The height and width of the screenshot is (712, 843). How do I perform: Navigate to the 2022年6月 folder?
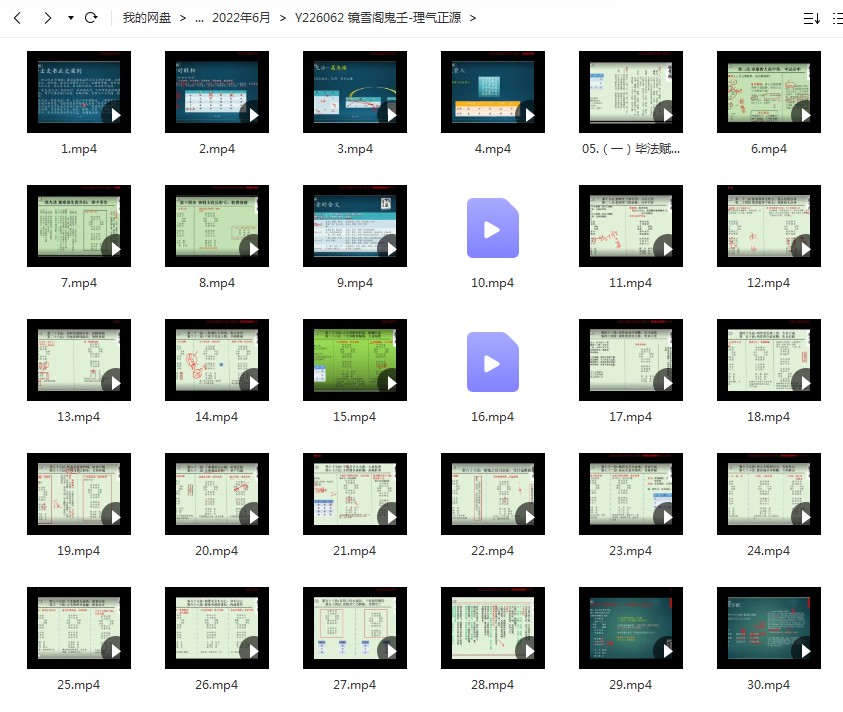[x=241, y=18]
